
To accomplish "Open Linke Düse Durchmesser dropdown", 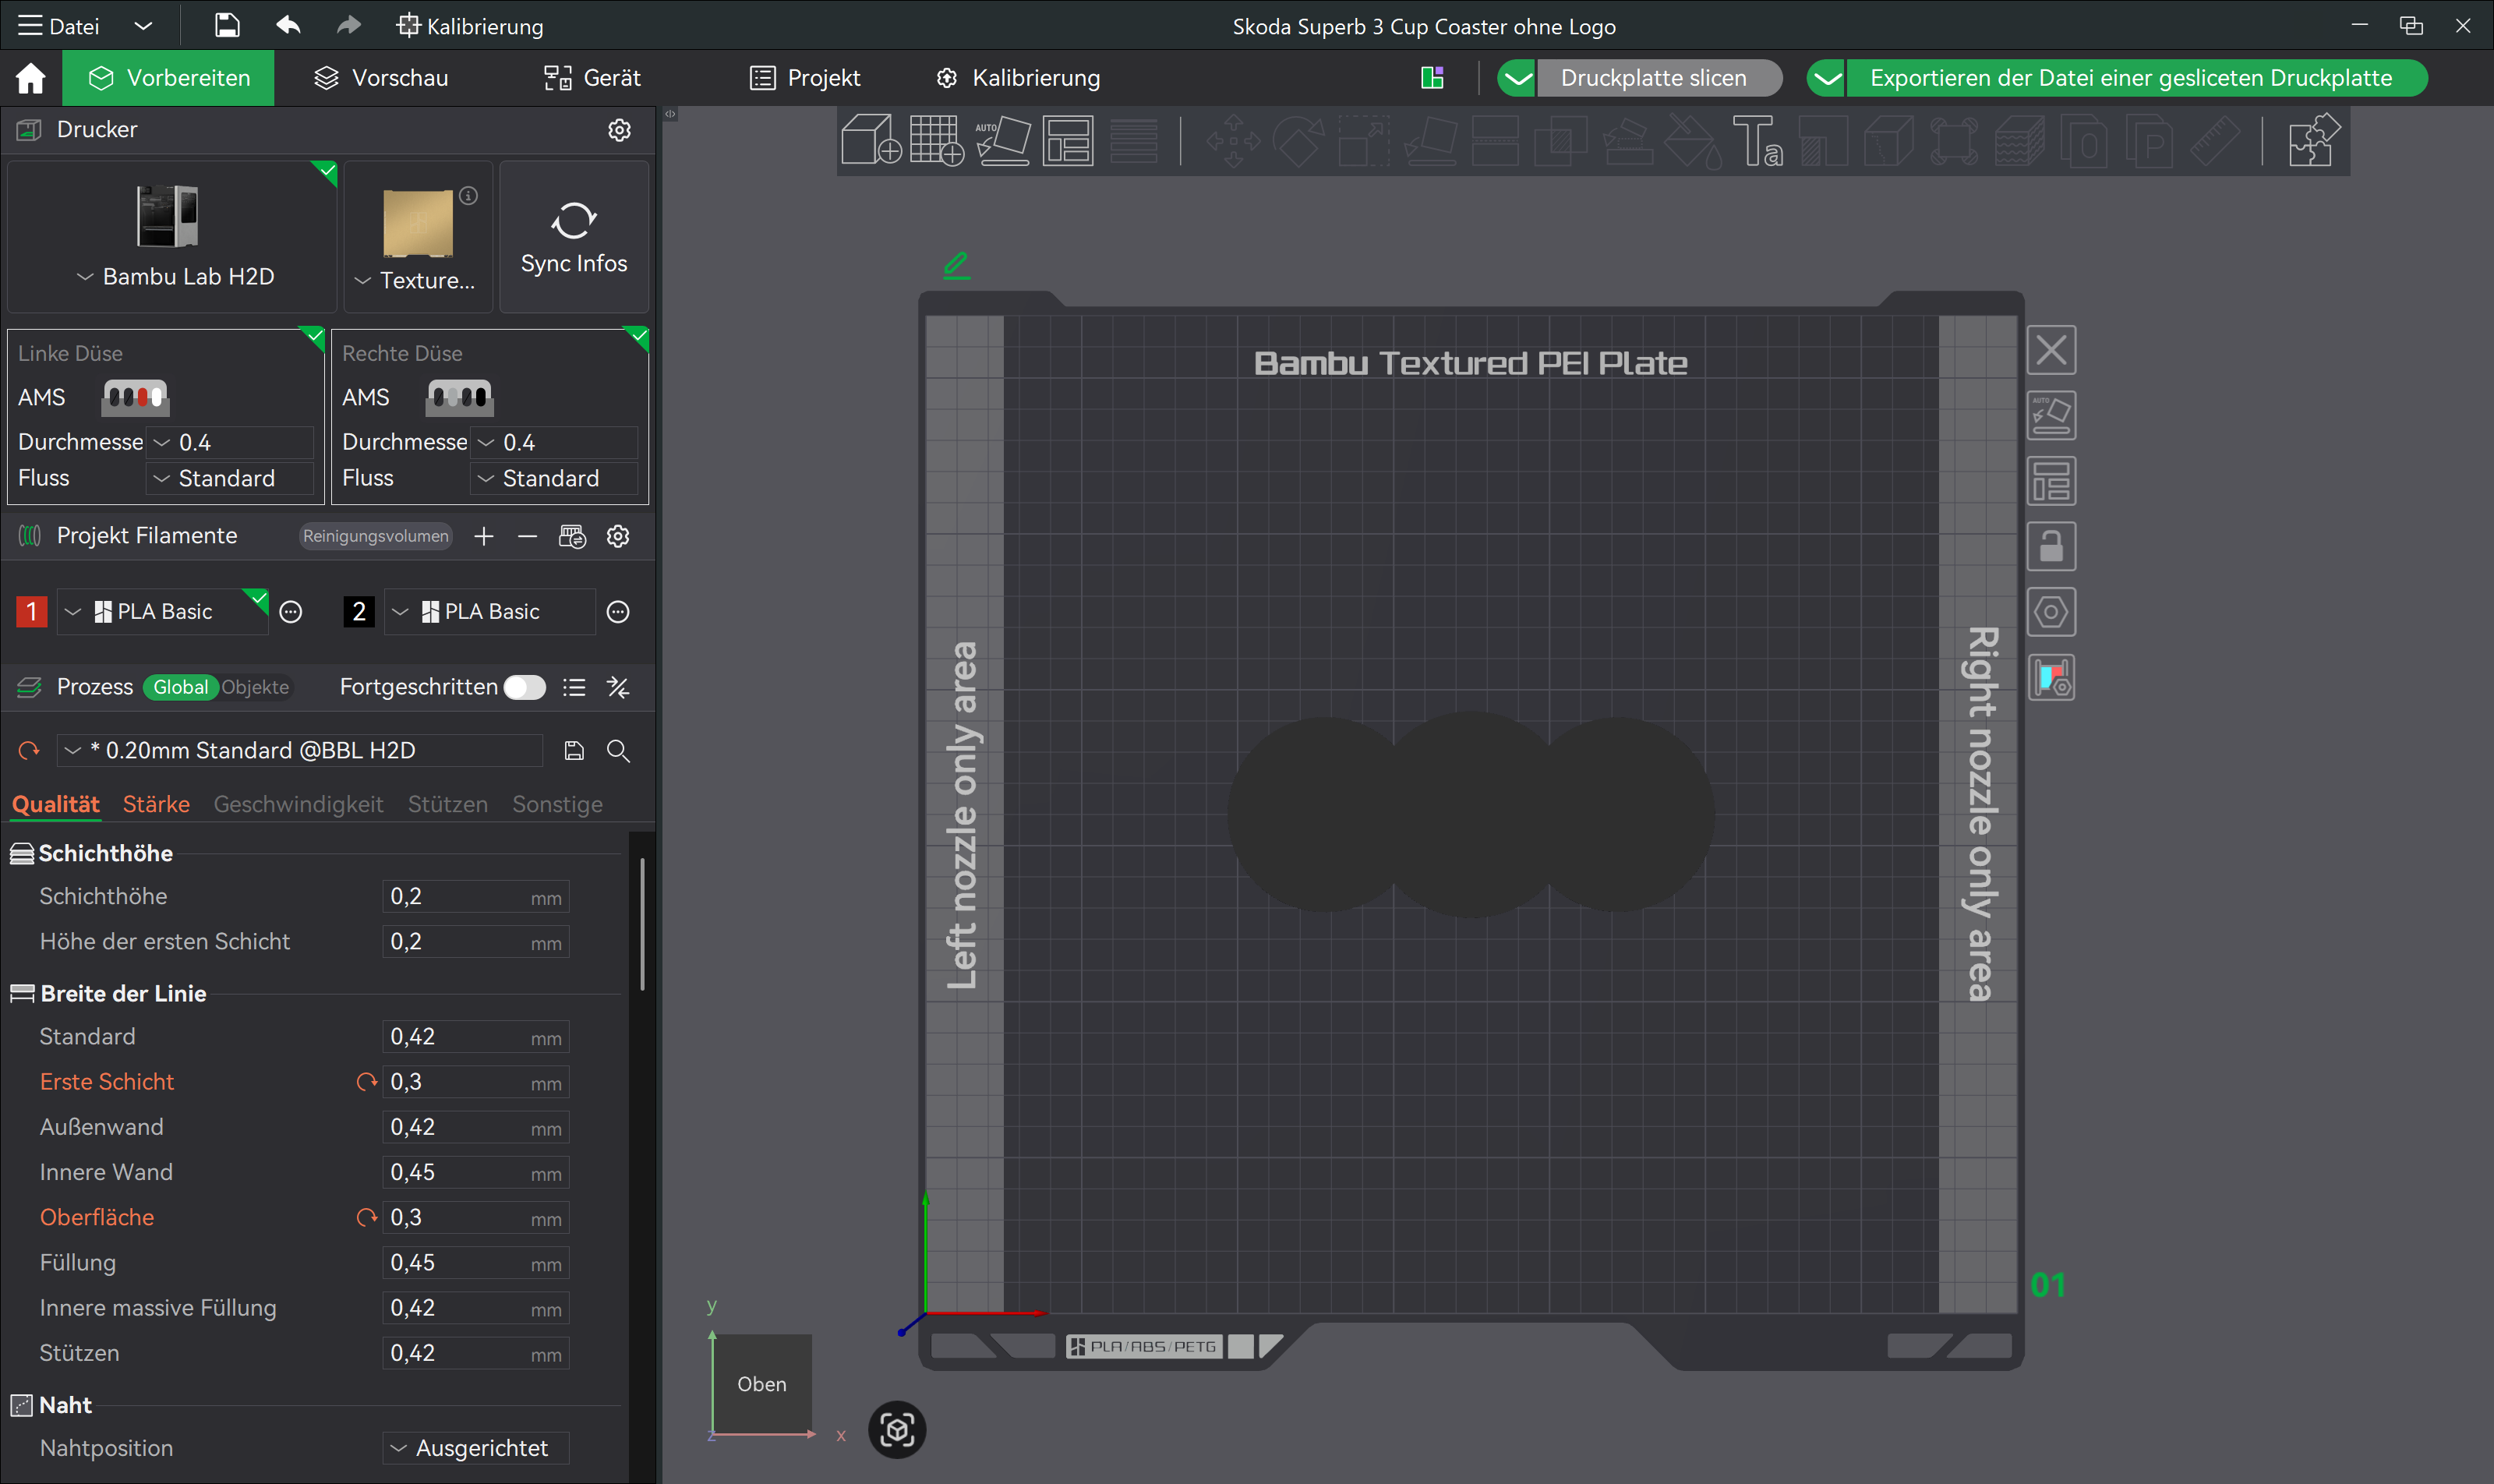I will (231, 442).
